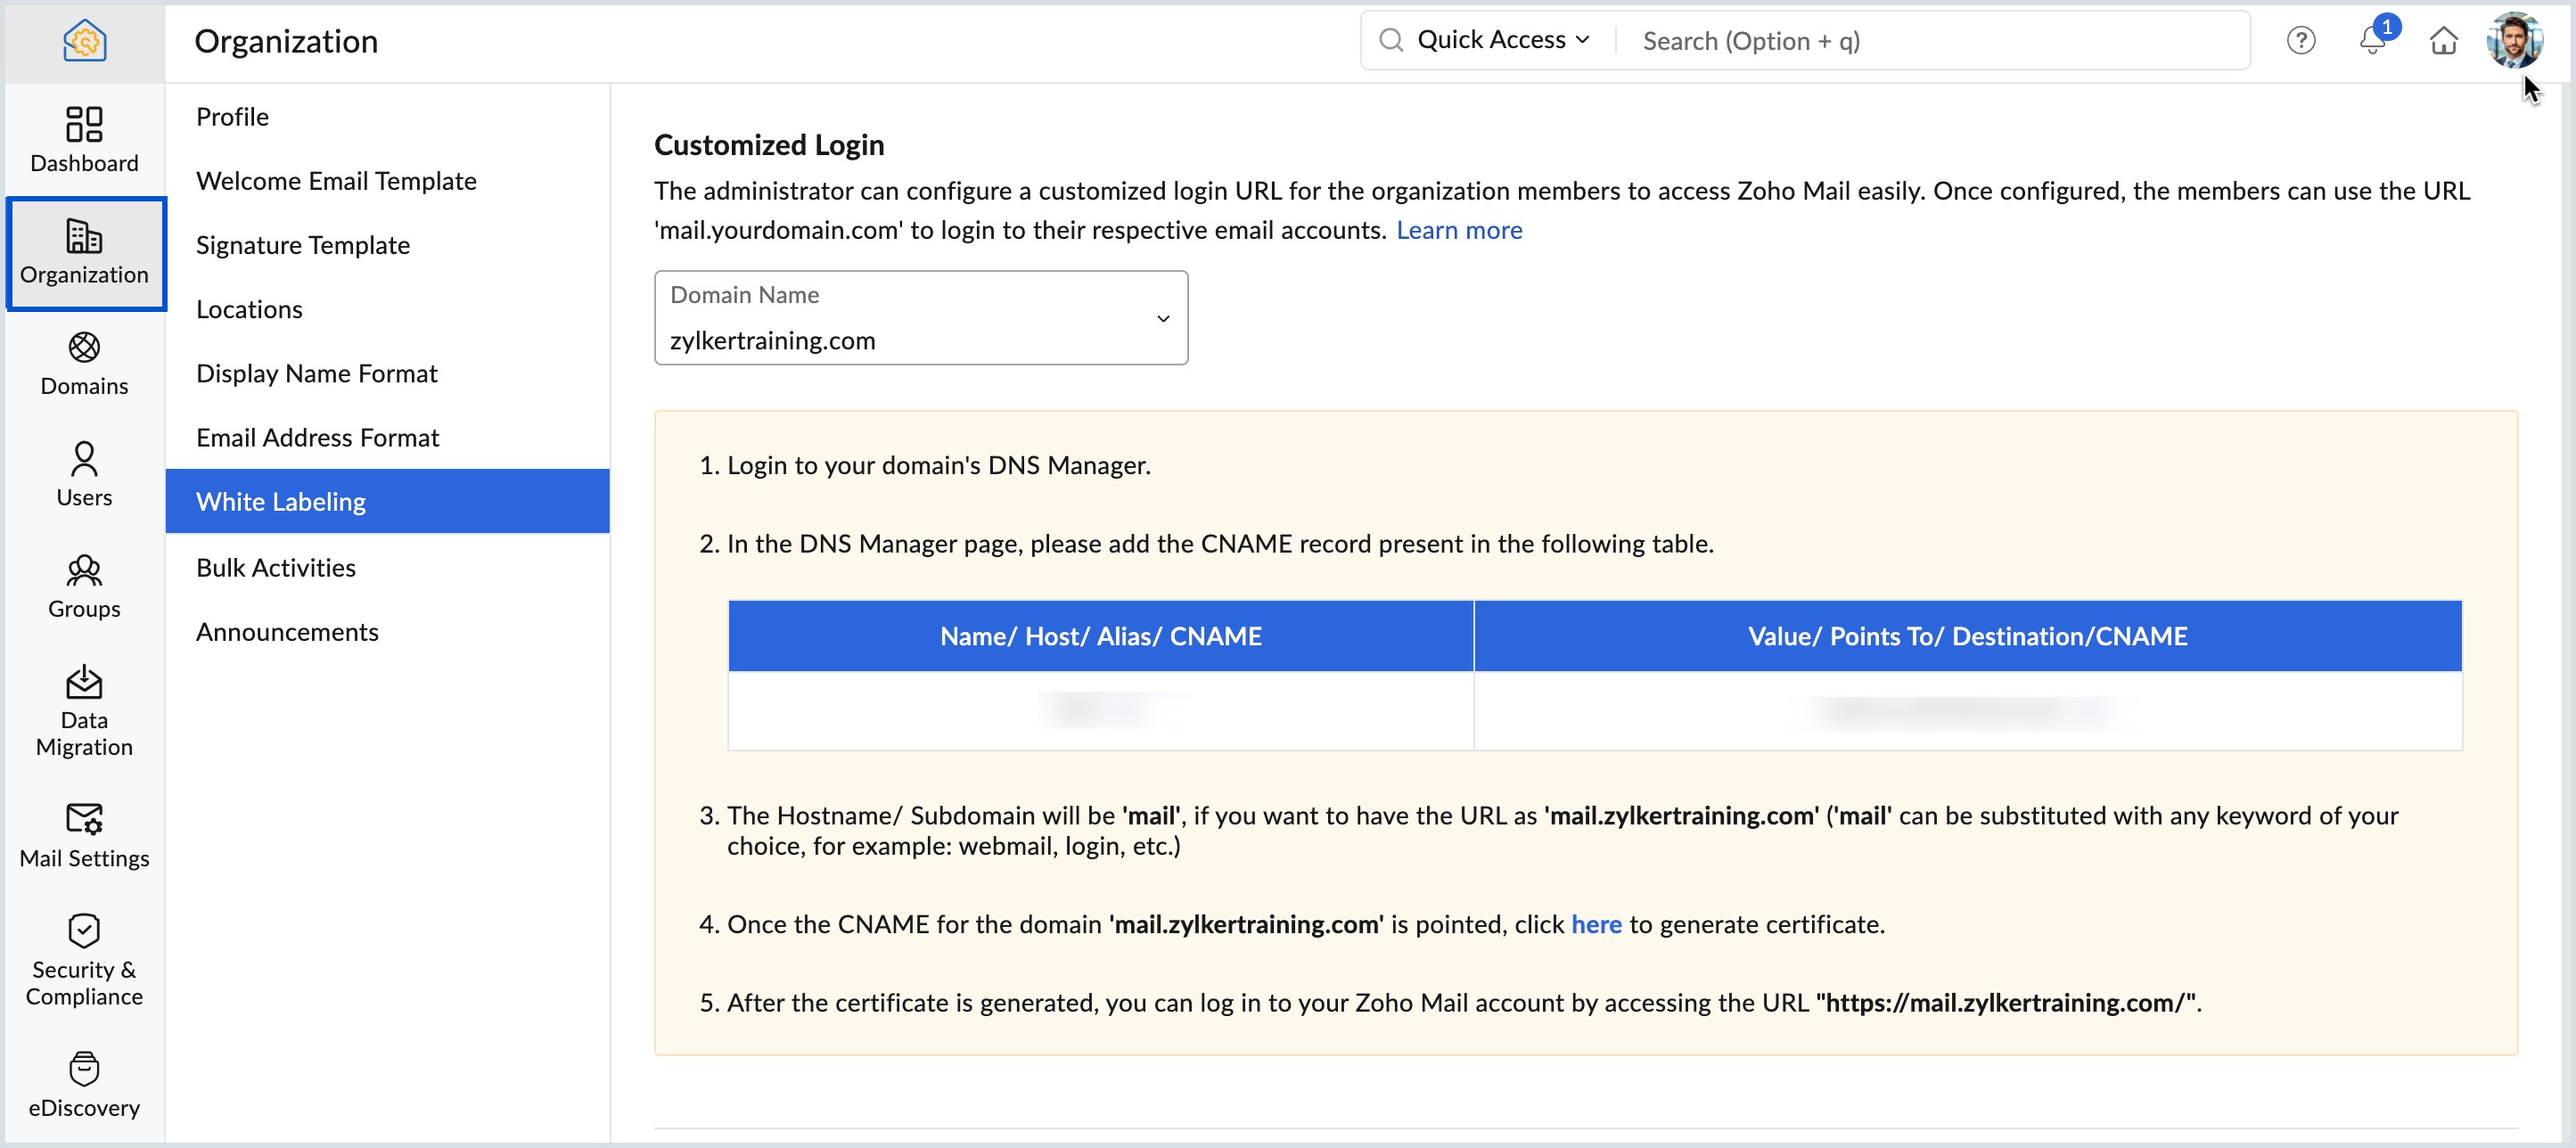
Task: Click the home icon in the header
Action: (x=2443, y=41)
